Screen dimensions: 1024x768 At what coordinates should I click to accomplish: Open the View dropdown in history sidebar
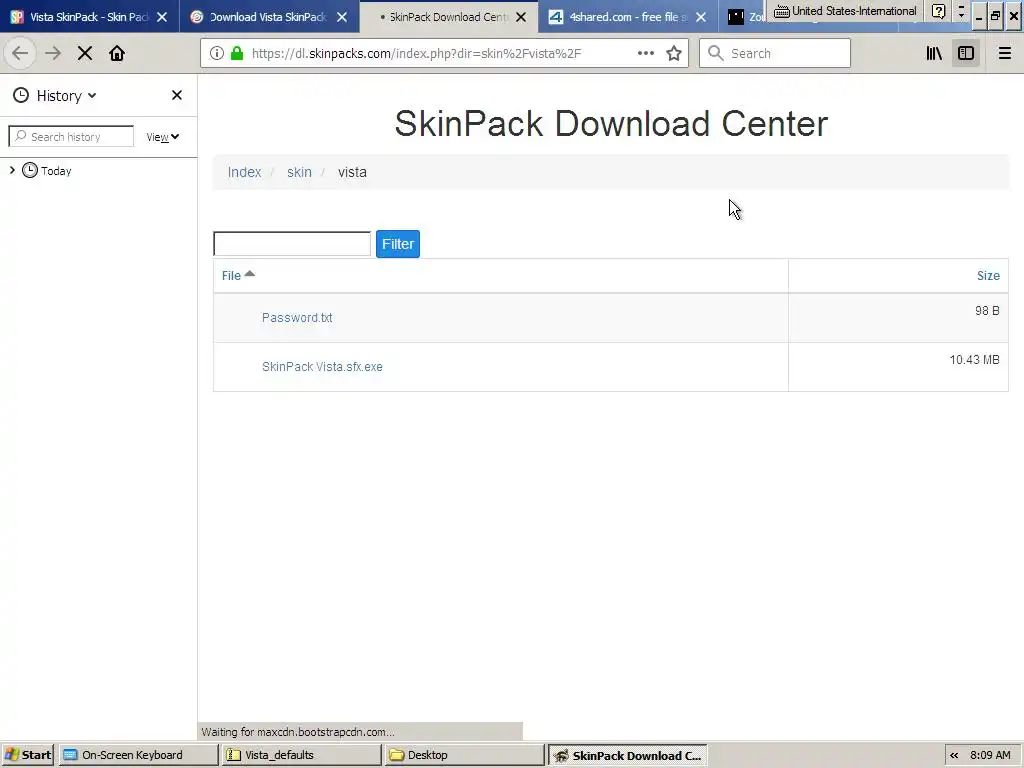point(163,137)
